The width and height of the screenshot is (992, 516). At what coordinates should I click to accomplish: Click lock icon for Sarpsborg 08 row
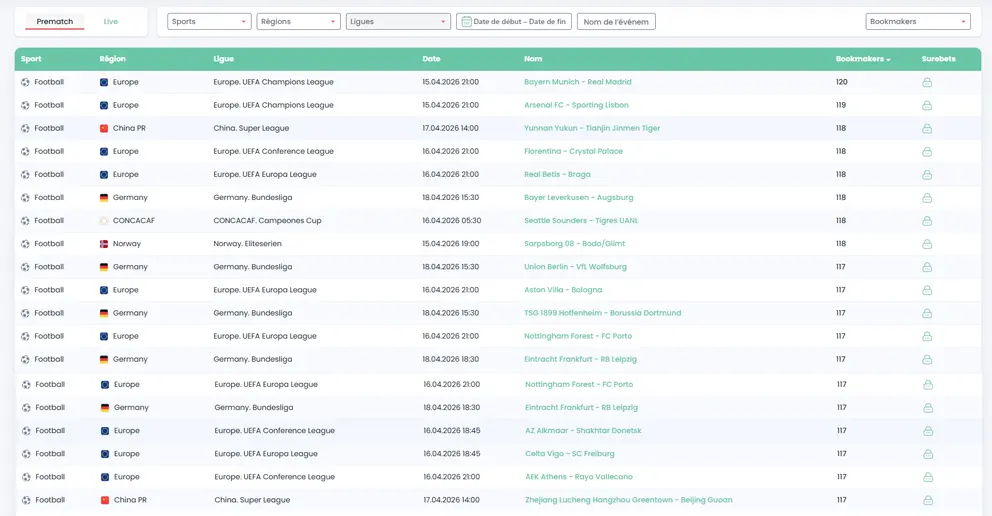(x=926, y=244)
